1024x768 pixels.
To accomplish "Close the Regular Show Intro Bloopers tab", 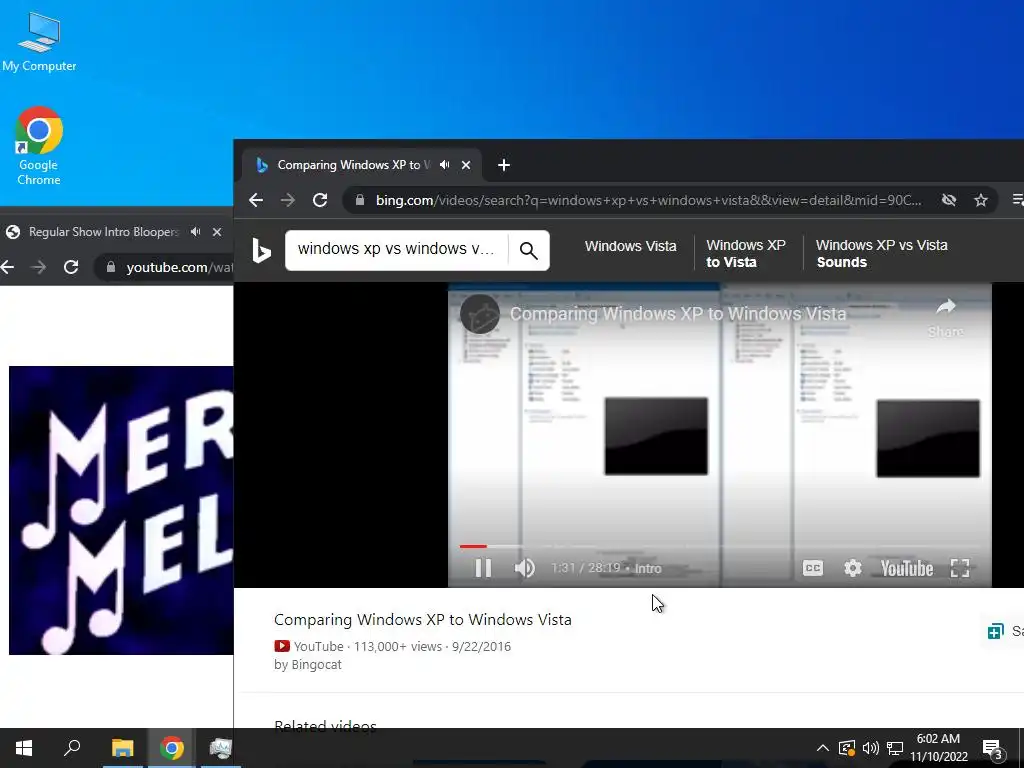I will click(217, 232).
